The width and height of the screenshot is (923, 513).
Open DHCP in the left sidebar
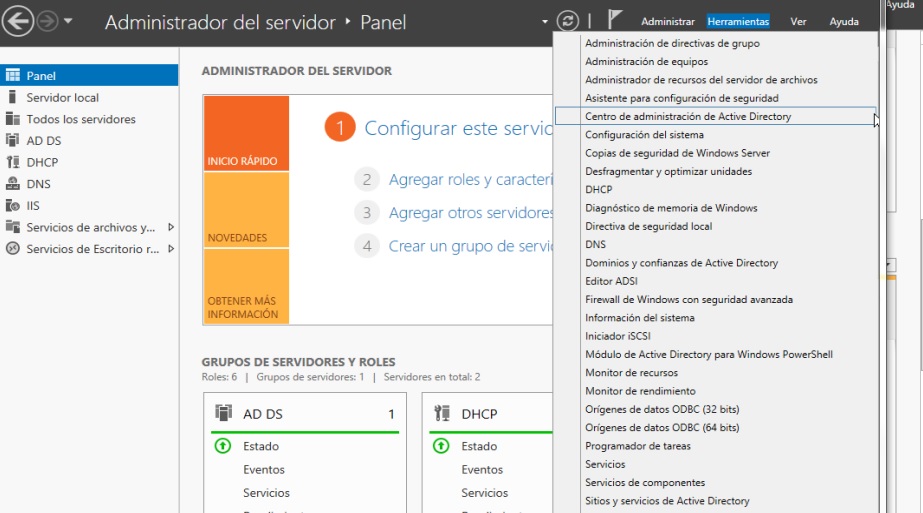pyautogui.click(x=42, y=162)
